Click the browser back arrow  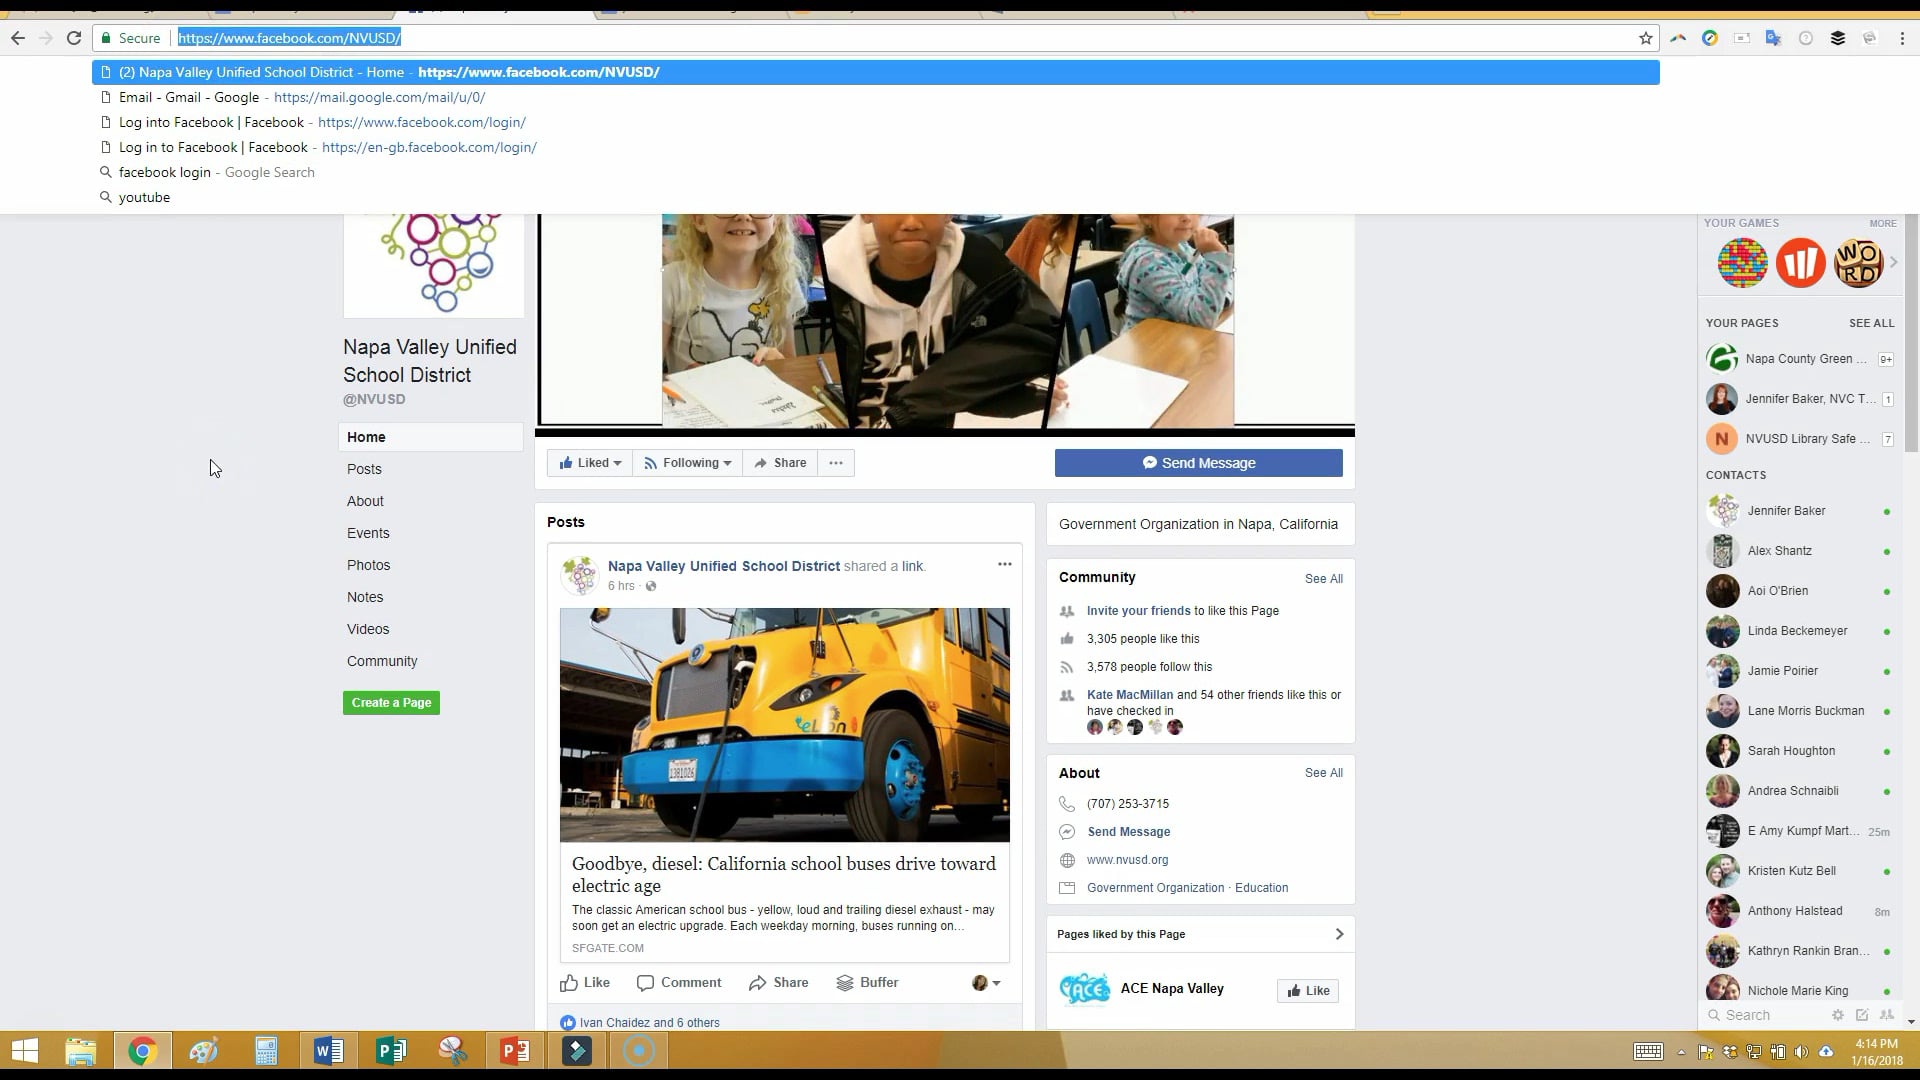point(18,38)
